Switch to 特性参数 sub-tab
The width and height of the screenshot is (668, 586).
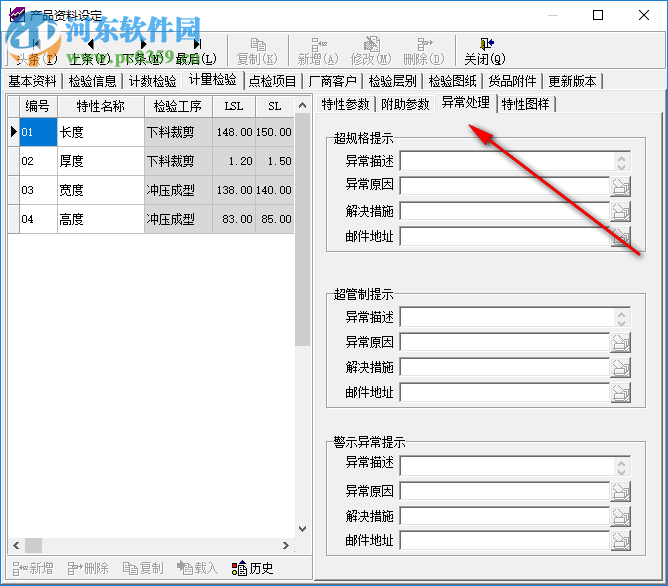[x=346, y=104]
